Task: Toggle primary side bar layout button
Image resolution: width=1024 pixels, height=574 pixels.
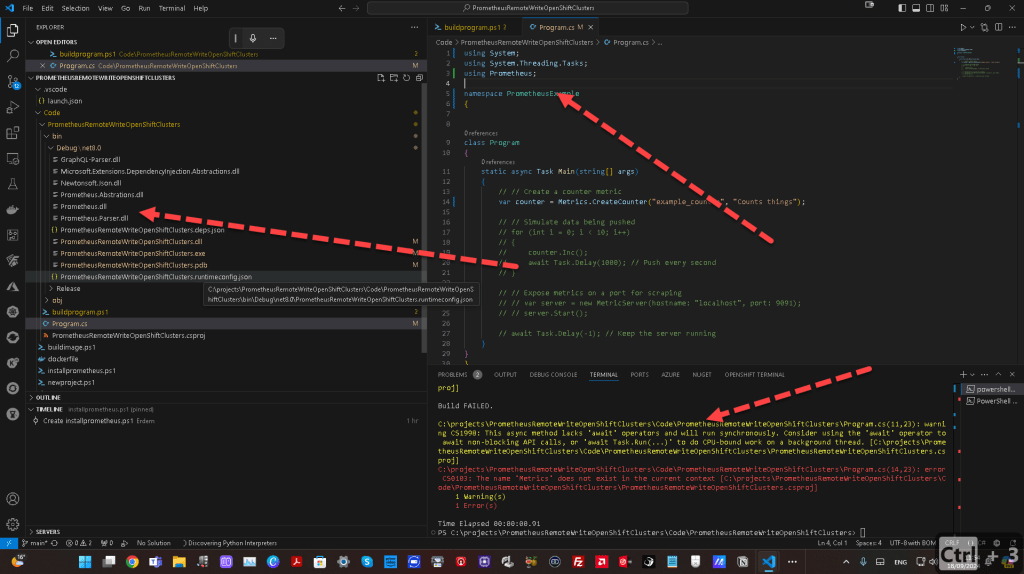Action: pos(902,8)
